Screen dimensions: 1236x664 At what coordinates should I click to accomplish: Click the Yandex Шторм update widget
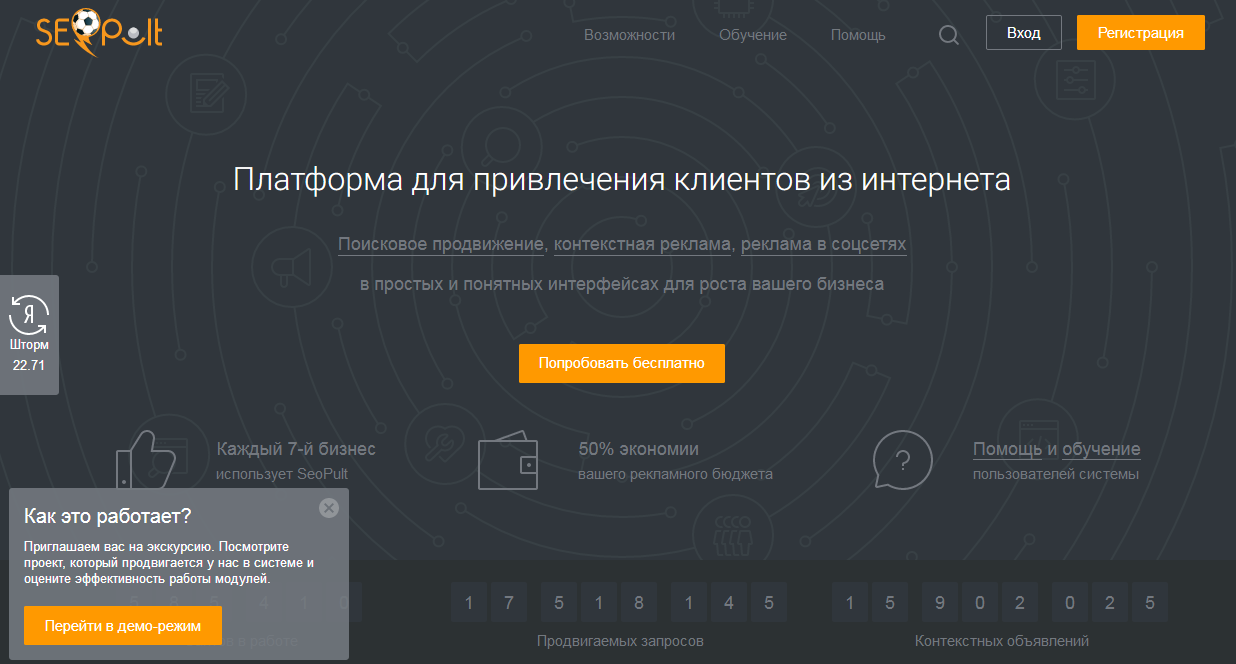tap(29, 335)
